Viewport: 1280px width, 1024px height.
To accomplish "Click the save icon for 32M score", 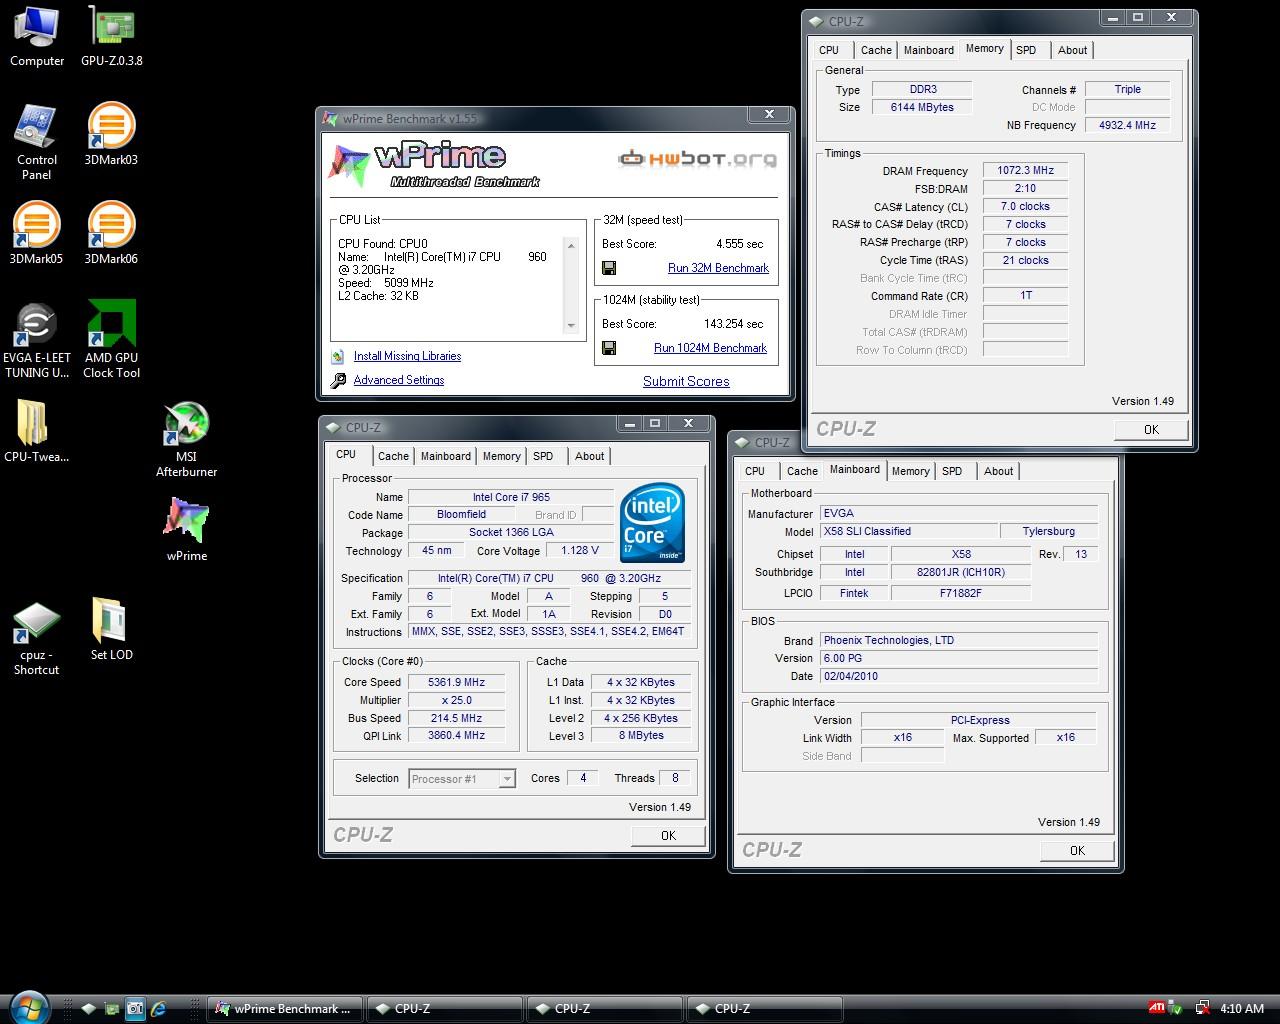I will (x=609, y=268).
